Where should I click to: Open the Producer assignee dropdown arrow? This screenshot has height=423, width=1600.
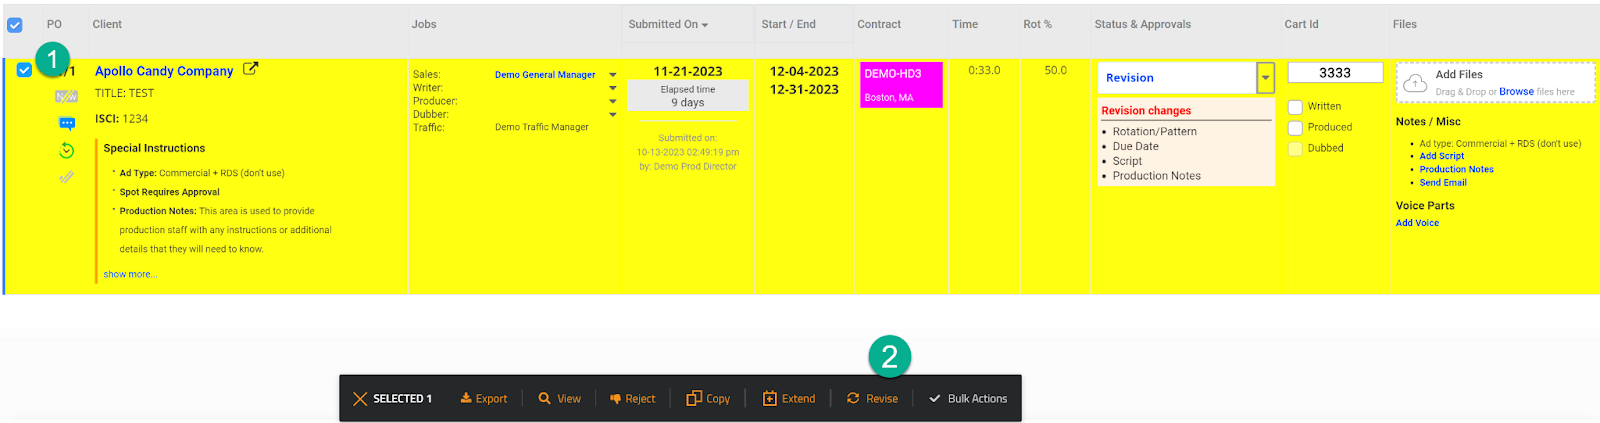(x=613, y=101)
